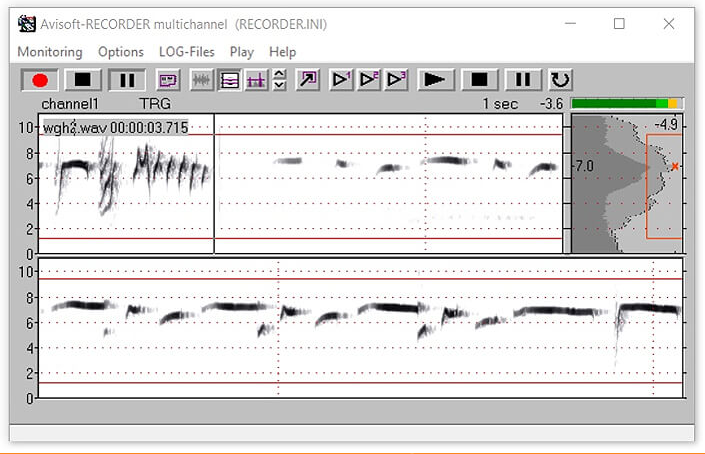Open the LOG-Files menu

187,51
